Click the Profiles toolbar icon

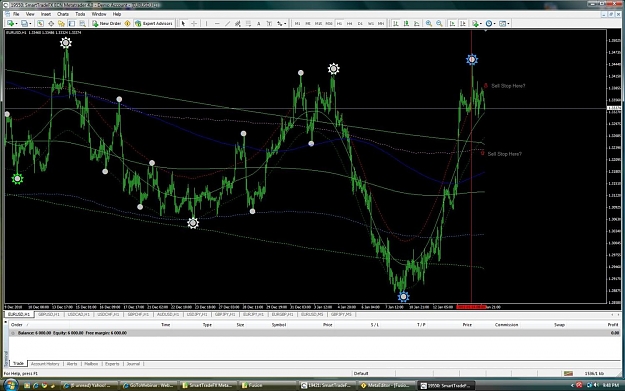pos(24,24)
